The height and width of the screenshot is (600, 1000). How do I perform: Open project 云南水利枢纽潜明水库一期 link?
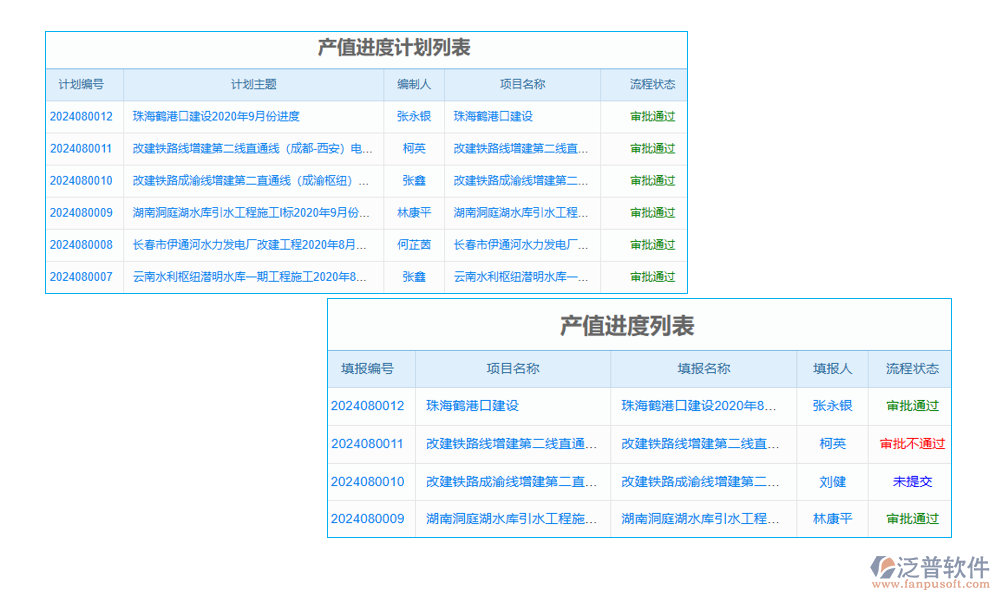[520, 277]
